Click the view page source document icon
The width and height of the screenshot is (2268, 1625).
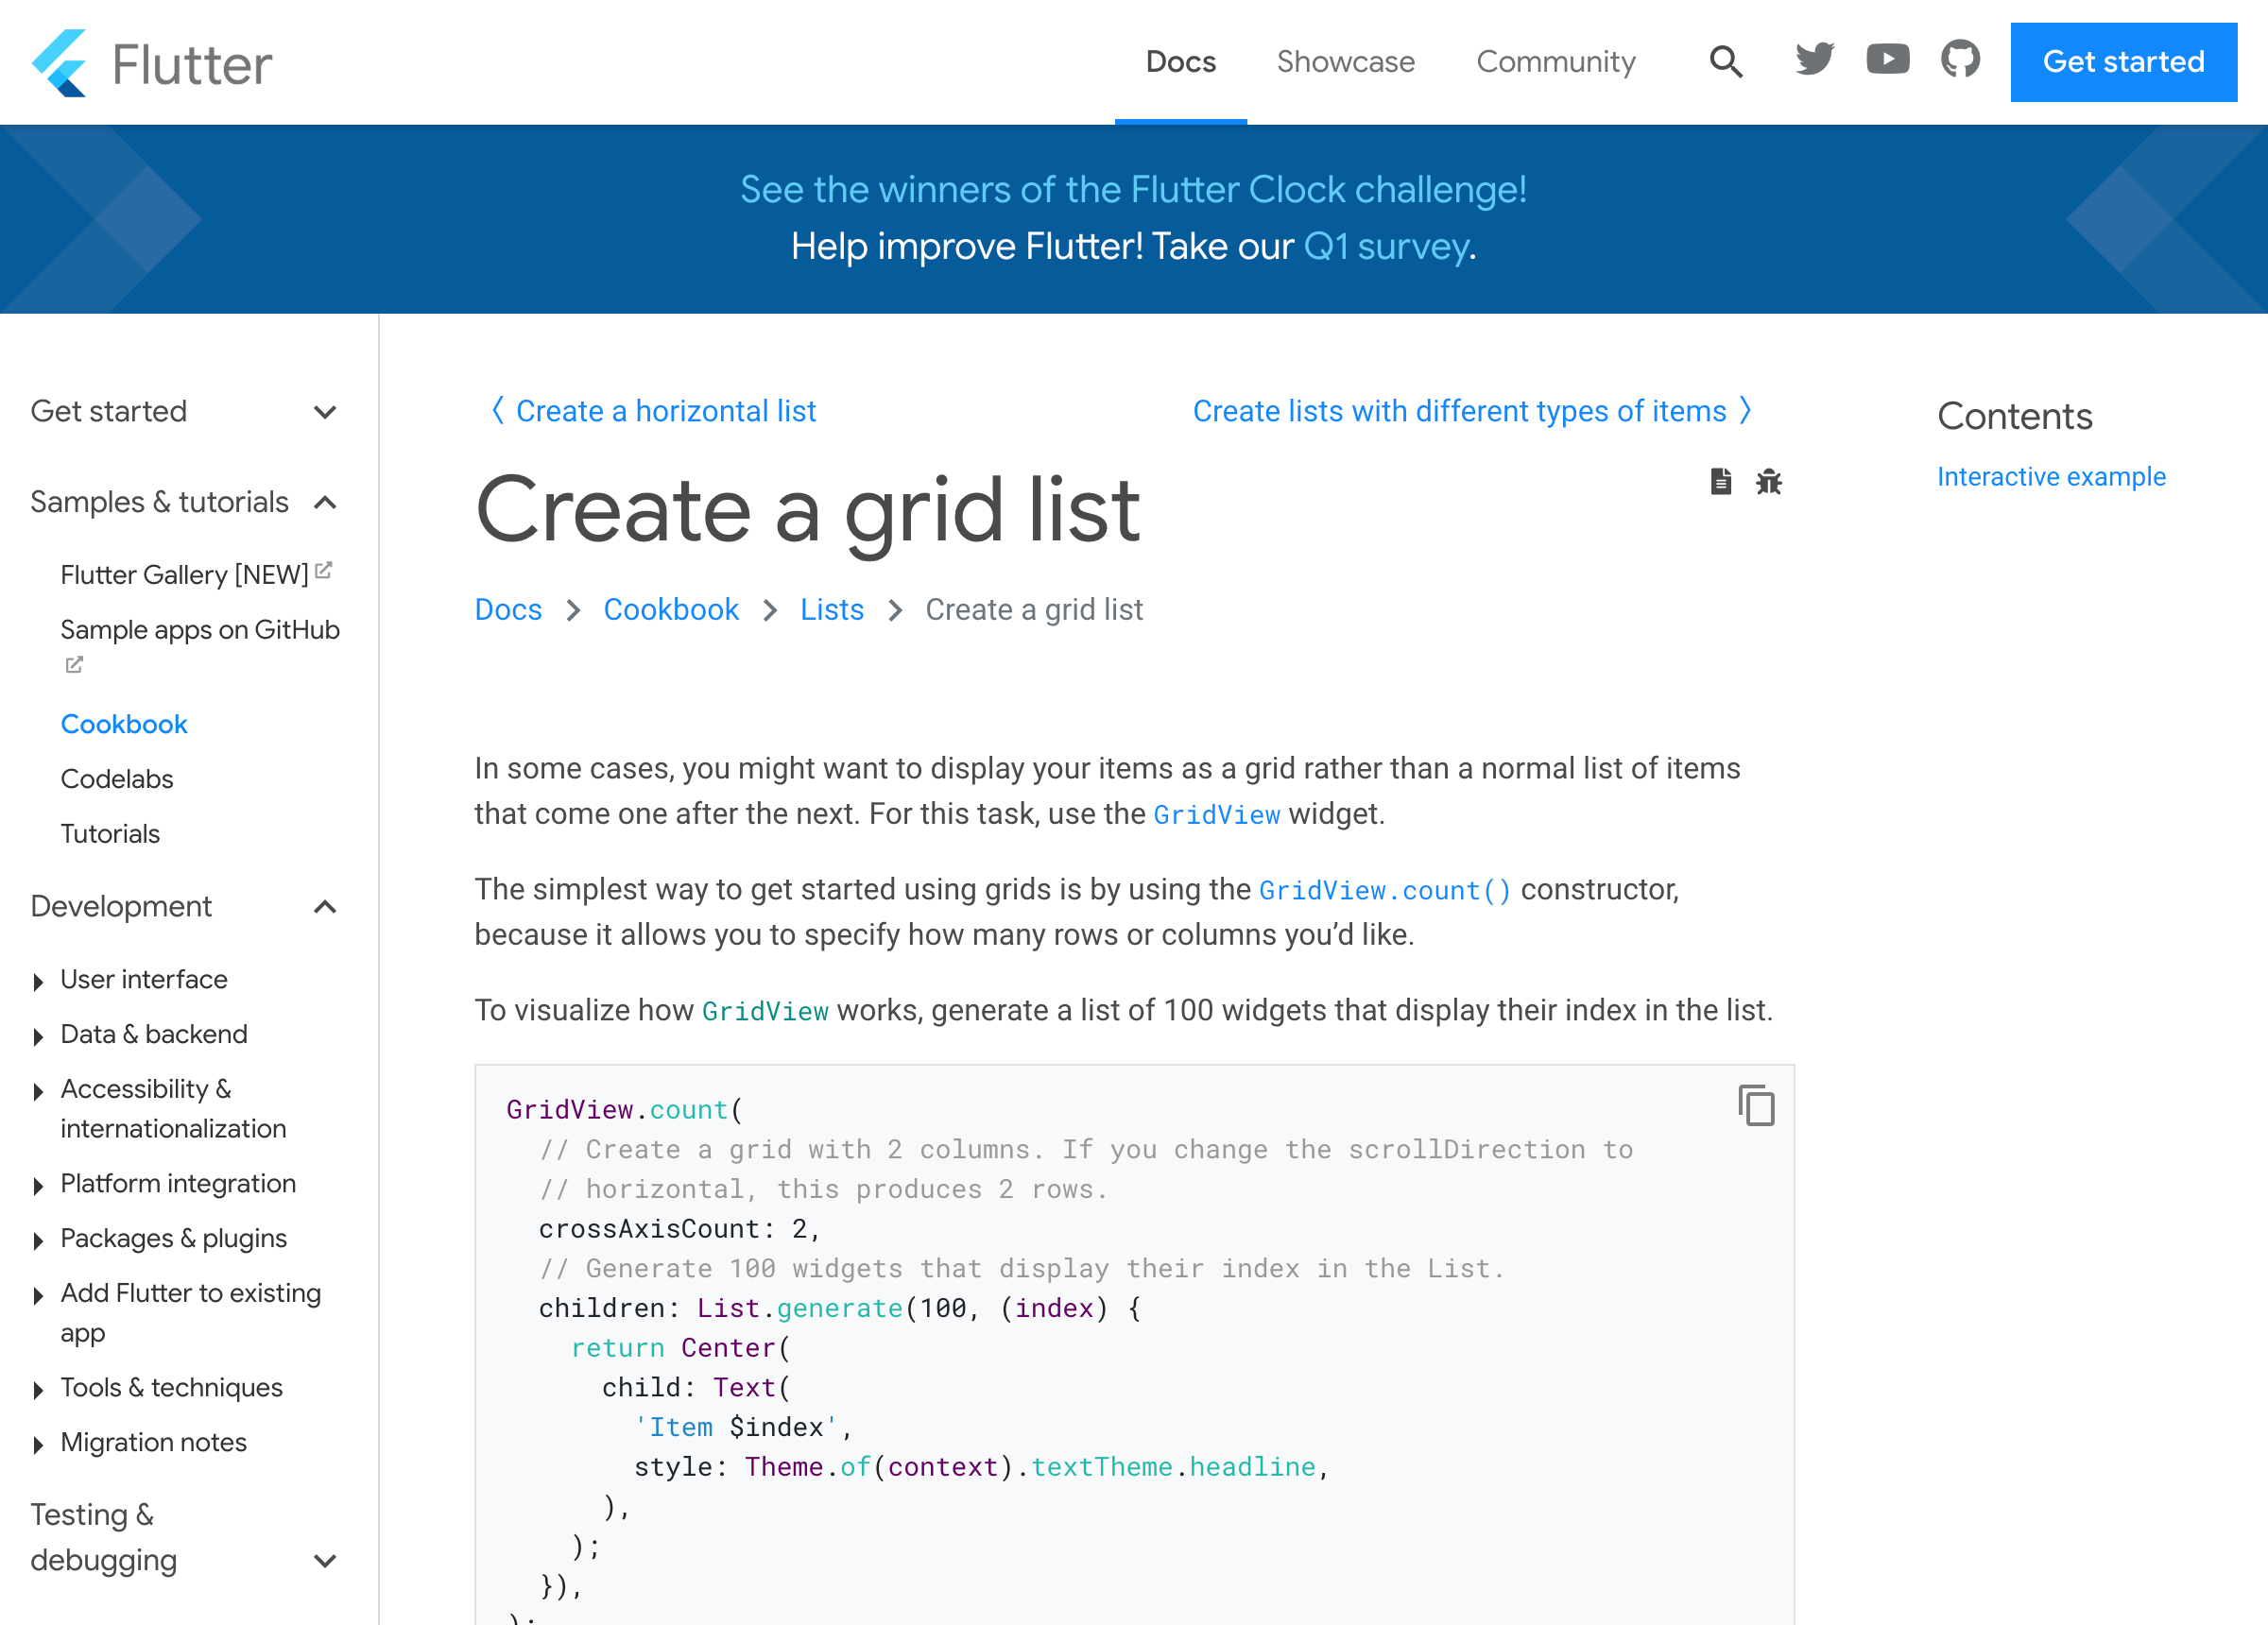[1720, 482]
